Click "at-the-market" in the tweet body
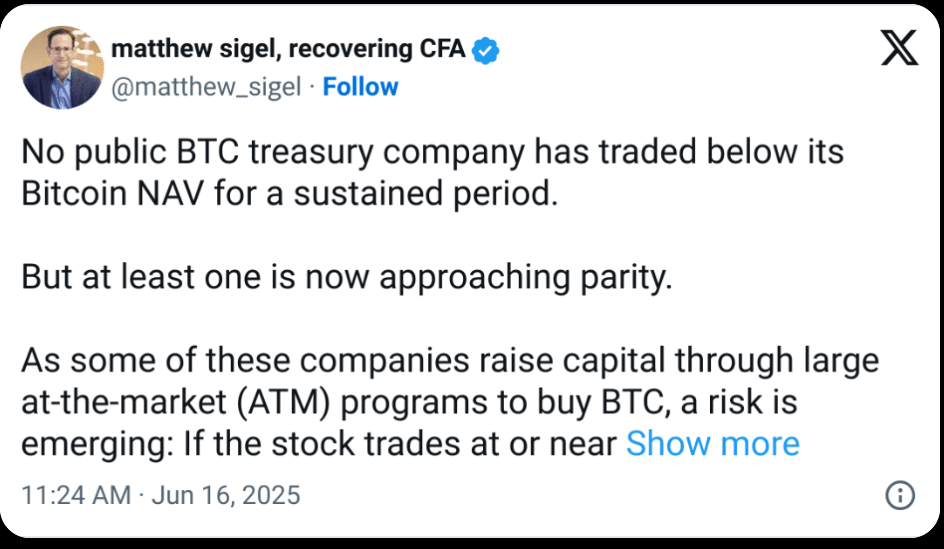The width and height of the screenshot is (944, 549). [x=127, y=402]
